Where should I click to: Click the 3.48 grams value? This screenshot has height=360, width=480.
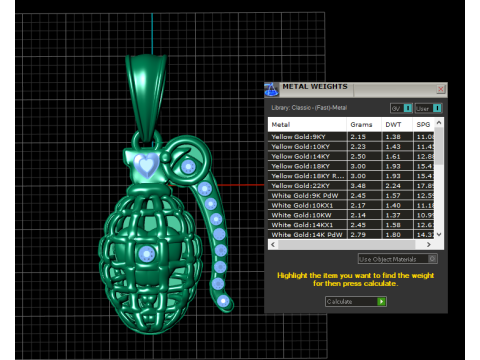[358, 186]
